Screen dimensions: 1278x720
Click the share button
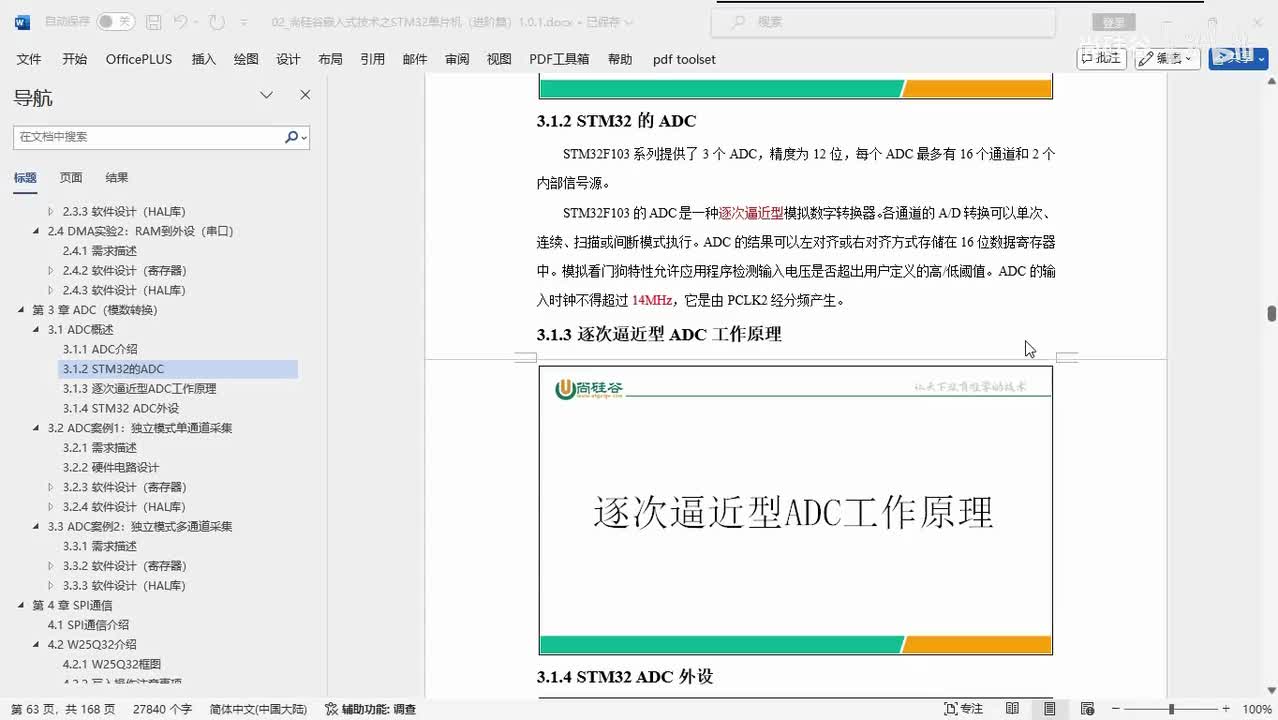point(1238,58)
